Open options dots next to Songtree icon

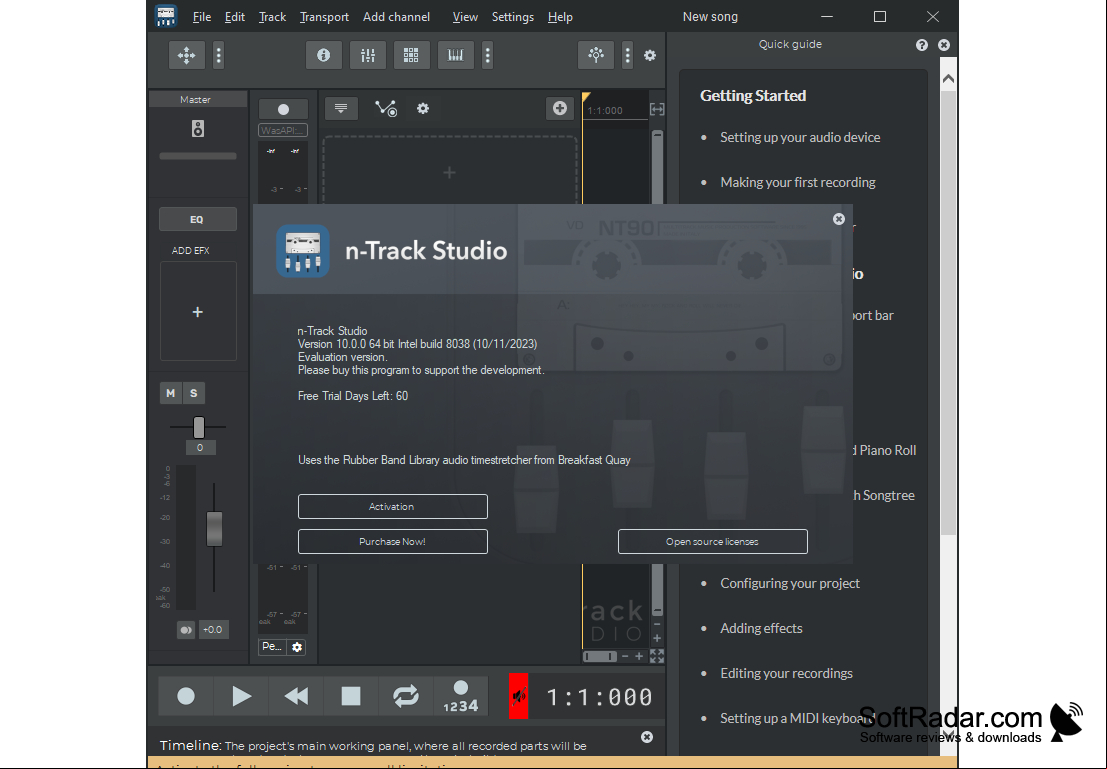coord(627,55)
